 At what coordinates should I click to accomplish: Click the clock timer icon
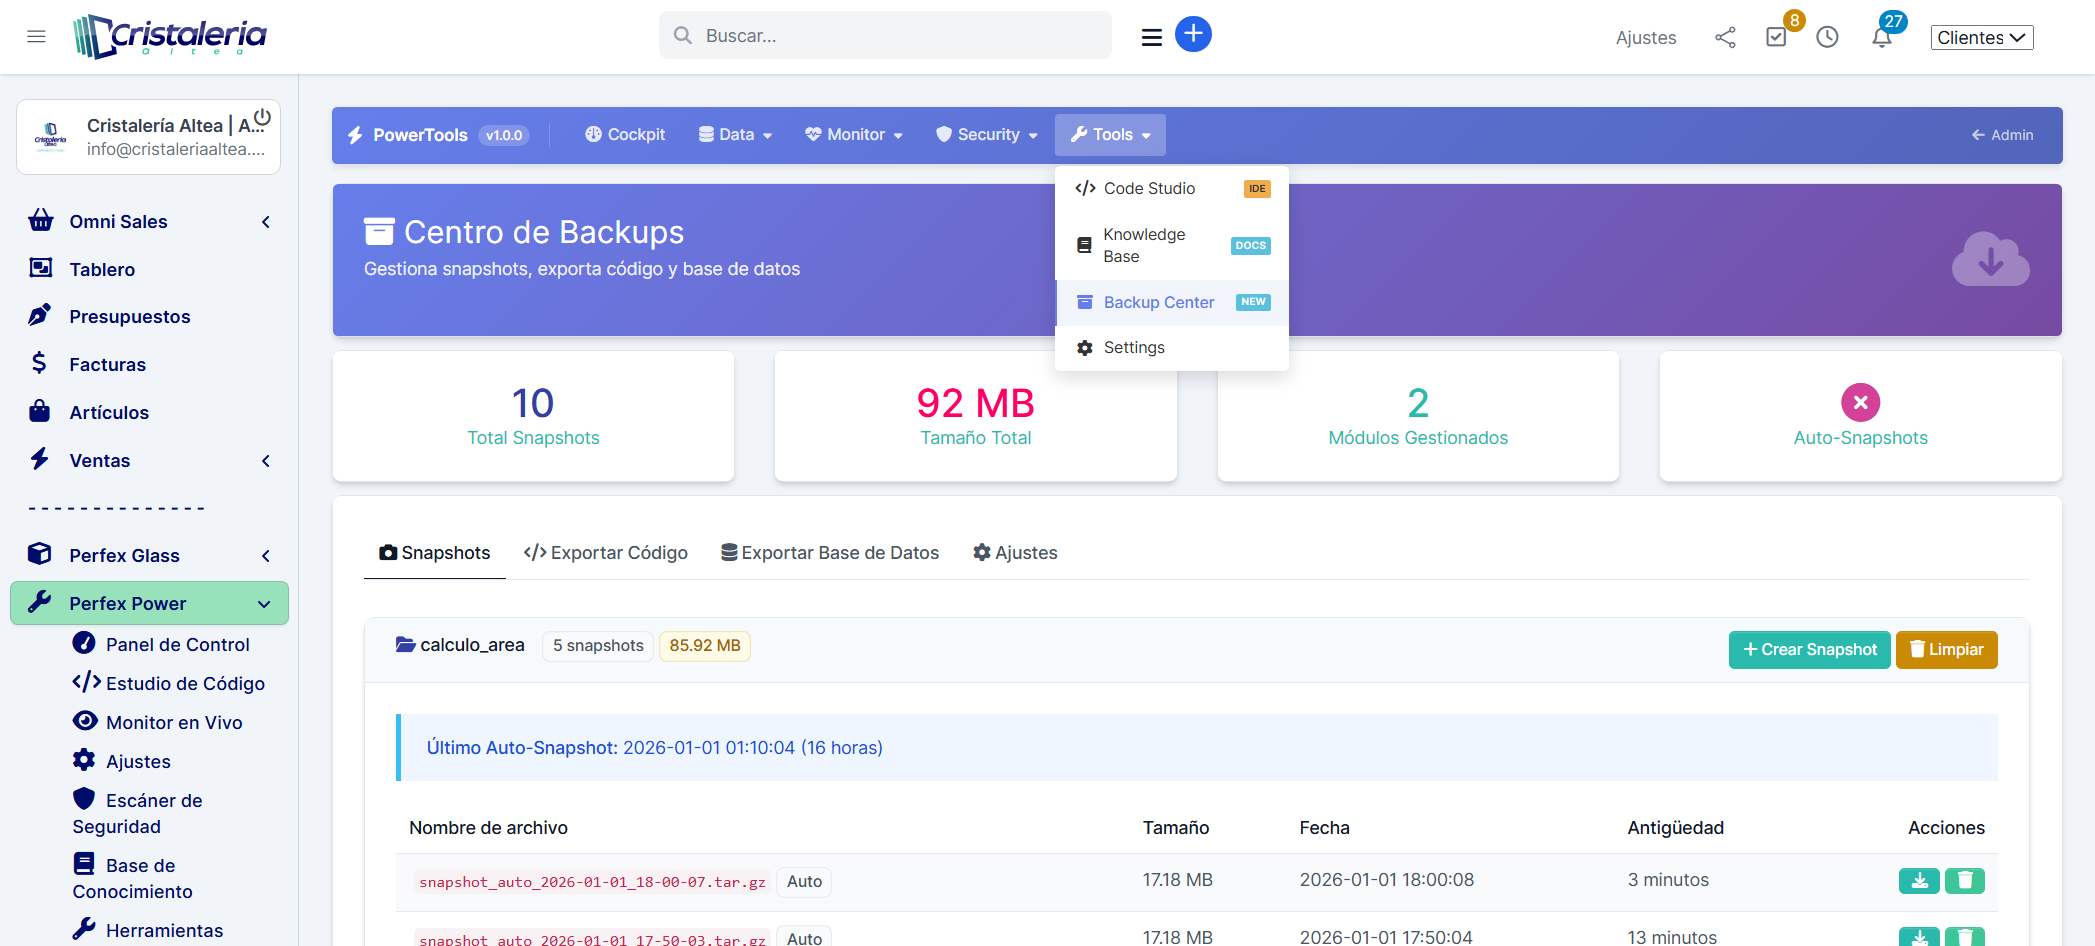click(1827, 38)
